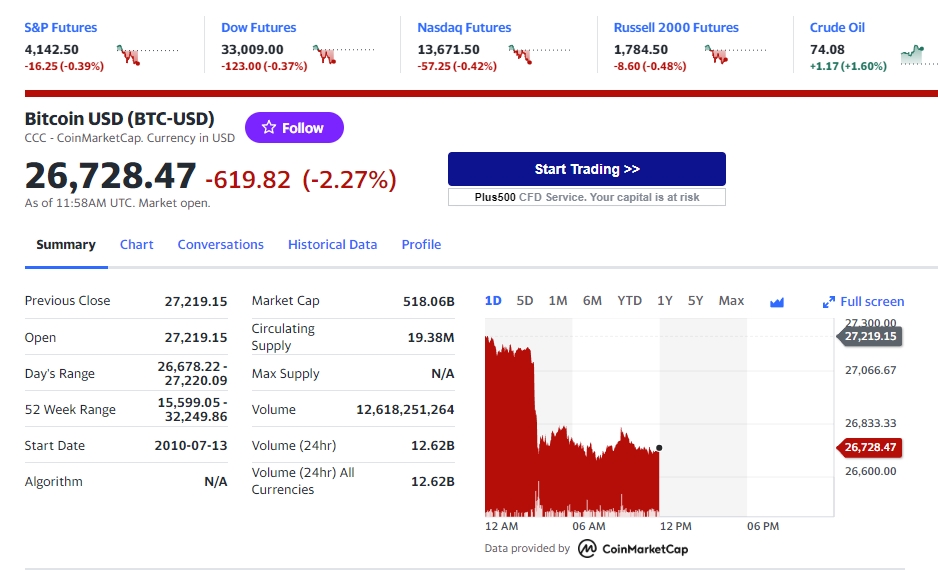Click the Open row value 27,219.15

pos(196,337)
